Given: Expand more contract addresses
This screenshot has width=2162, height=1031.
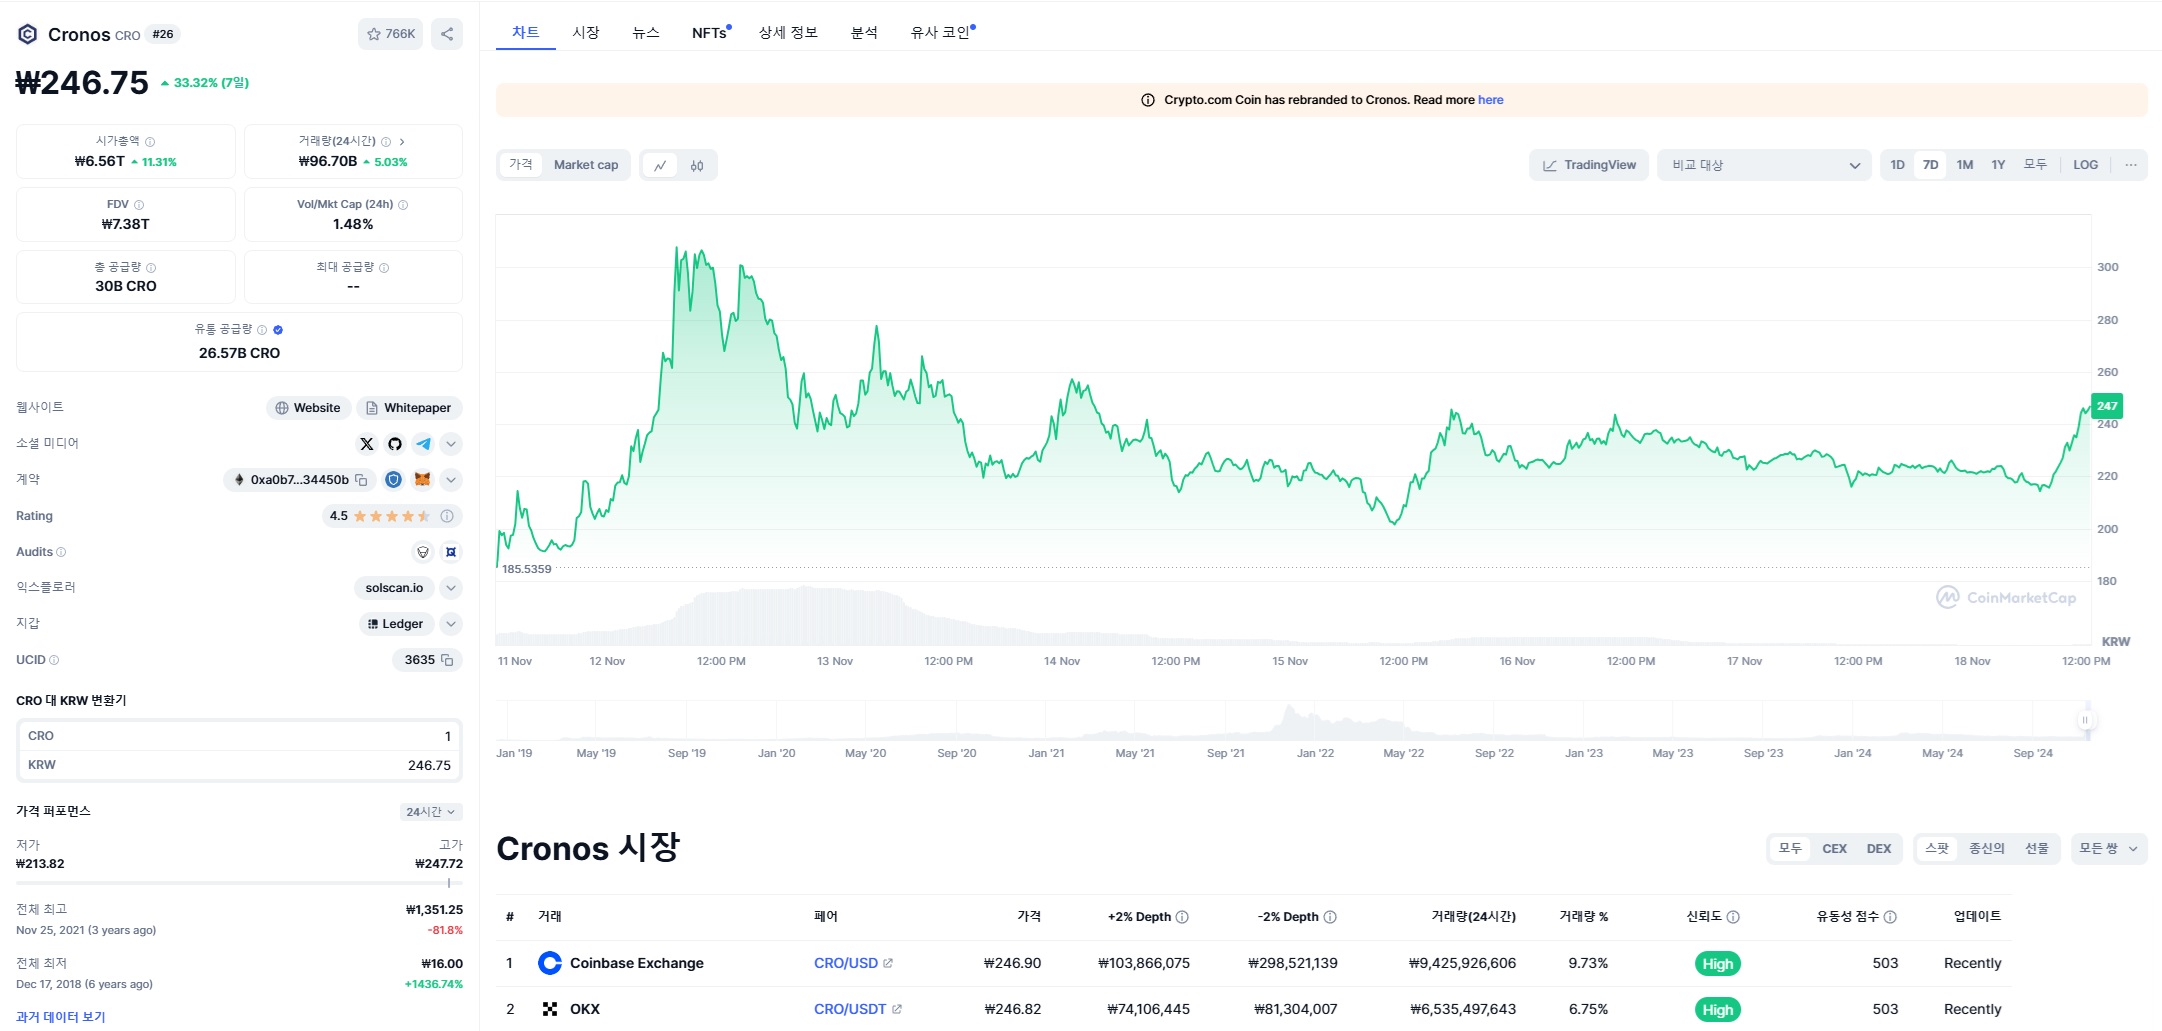Looking at the screenshot, I should (x=451, y=480).
